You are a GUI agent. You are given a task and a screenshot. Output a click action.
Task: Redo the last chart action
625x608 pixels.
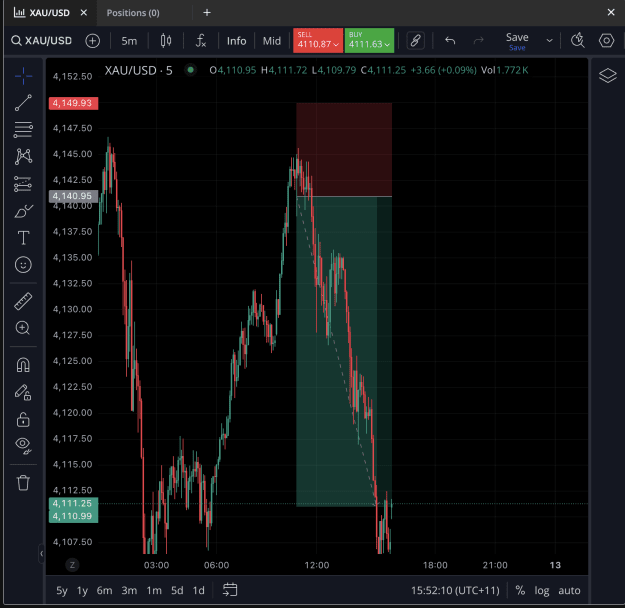click(478, 41)
